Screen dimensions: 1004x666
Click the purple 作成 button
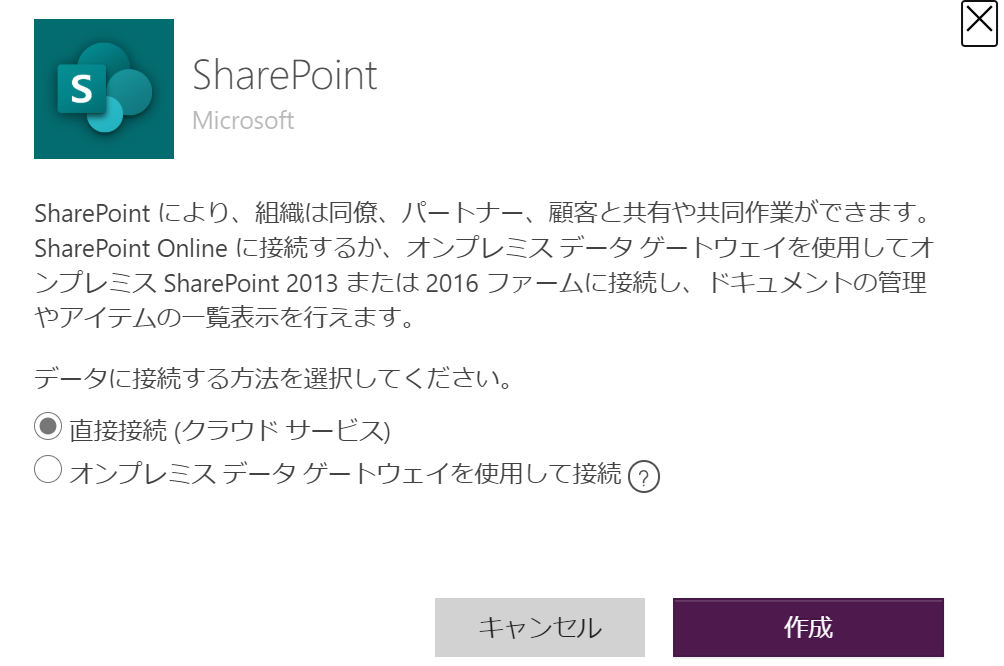(808, 628)
